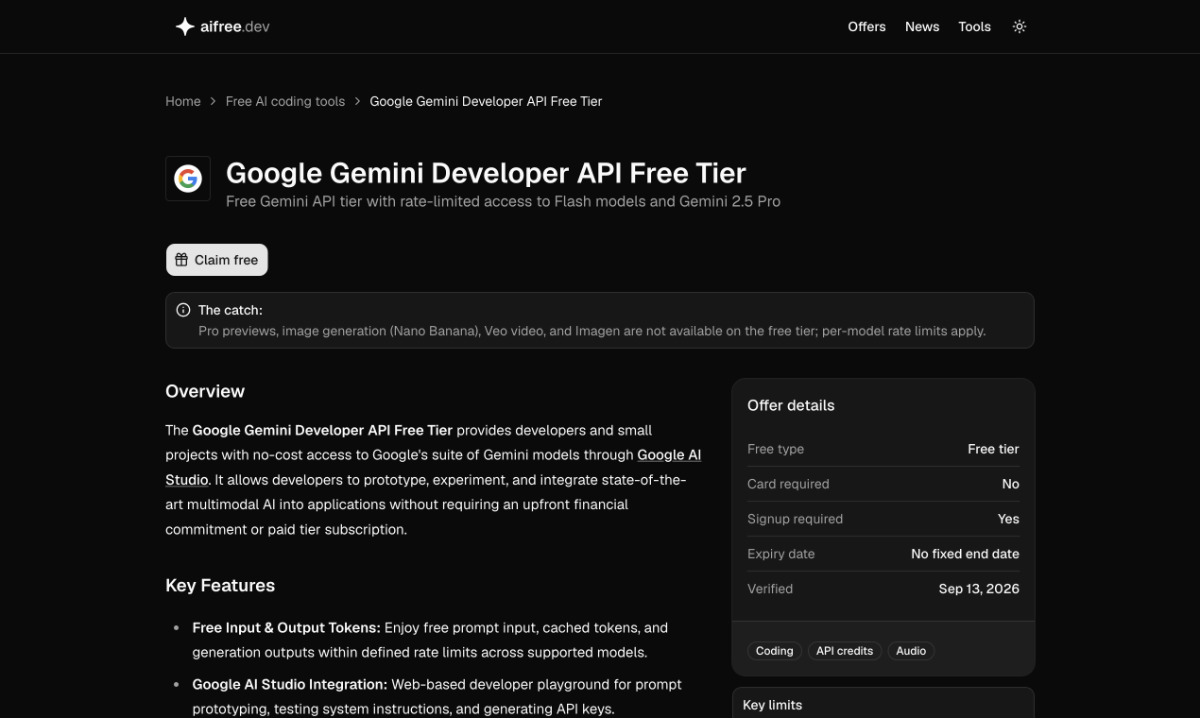Viewport: 1200px width, 718px height.
Task: Select the Audio tag
Action: (911, 651)
